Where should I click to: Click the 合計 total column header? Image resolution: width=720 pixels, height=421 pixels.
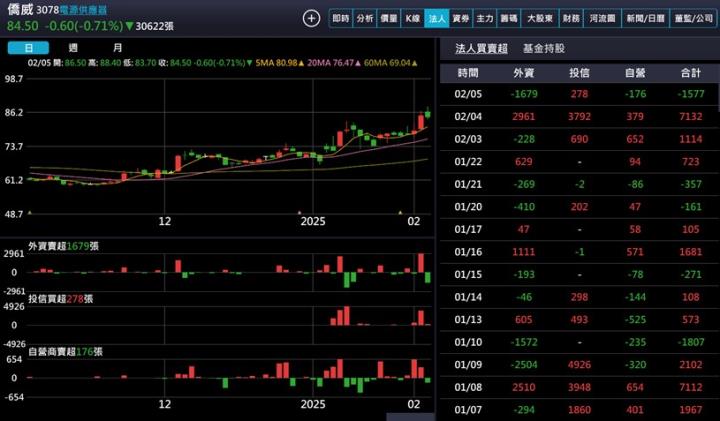(x=690, y=73)
